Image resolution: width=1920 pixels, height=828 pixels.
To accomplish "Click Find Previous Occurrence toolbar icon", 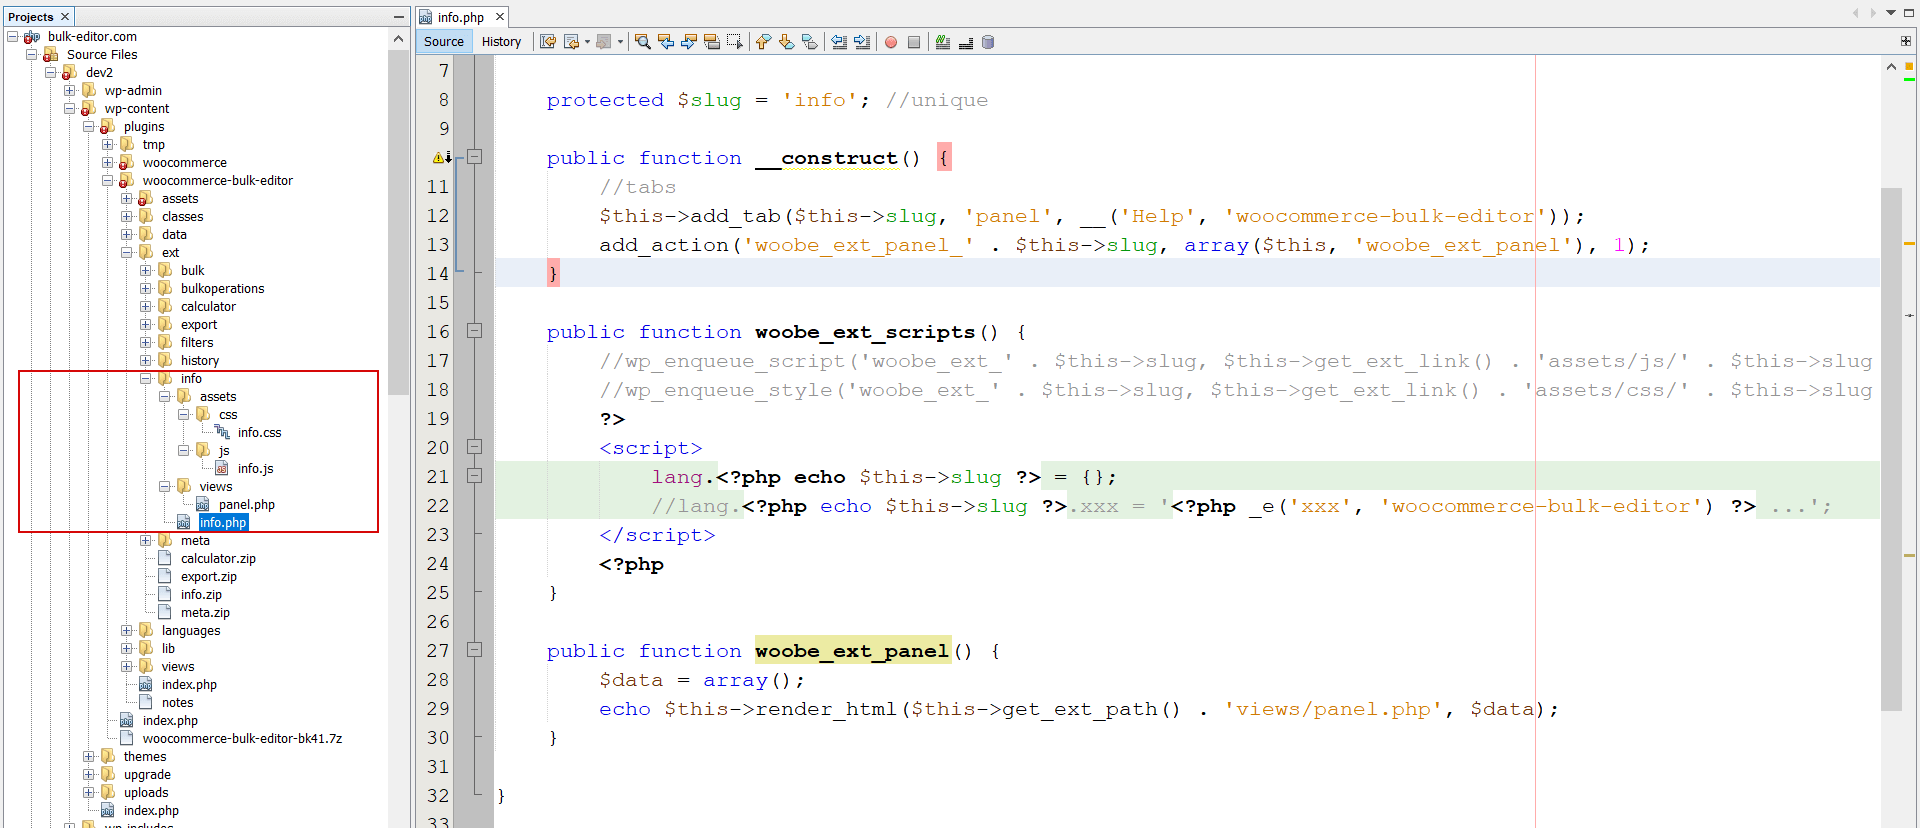I will pyautogui.click(x=666, y=42).
